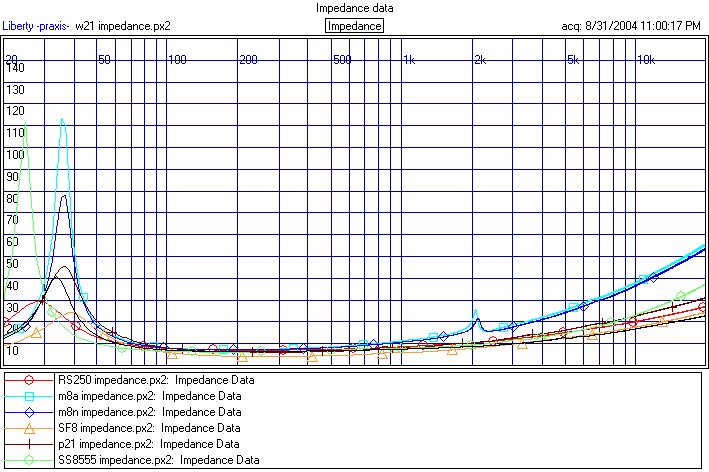Click the Impedance data chart title
The image size is (709, 472).
tap(354, 8)
